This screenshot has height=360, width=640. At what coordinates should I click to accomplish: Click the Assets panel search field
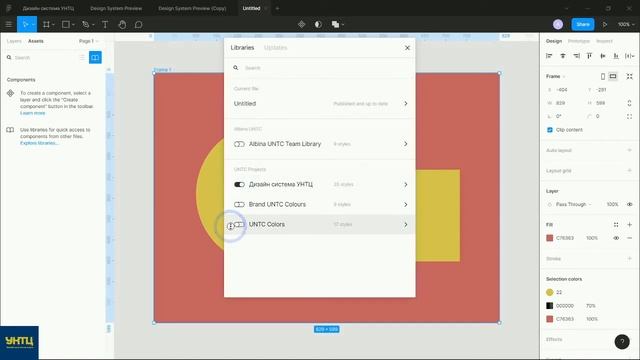click(x=41, y=58)
